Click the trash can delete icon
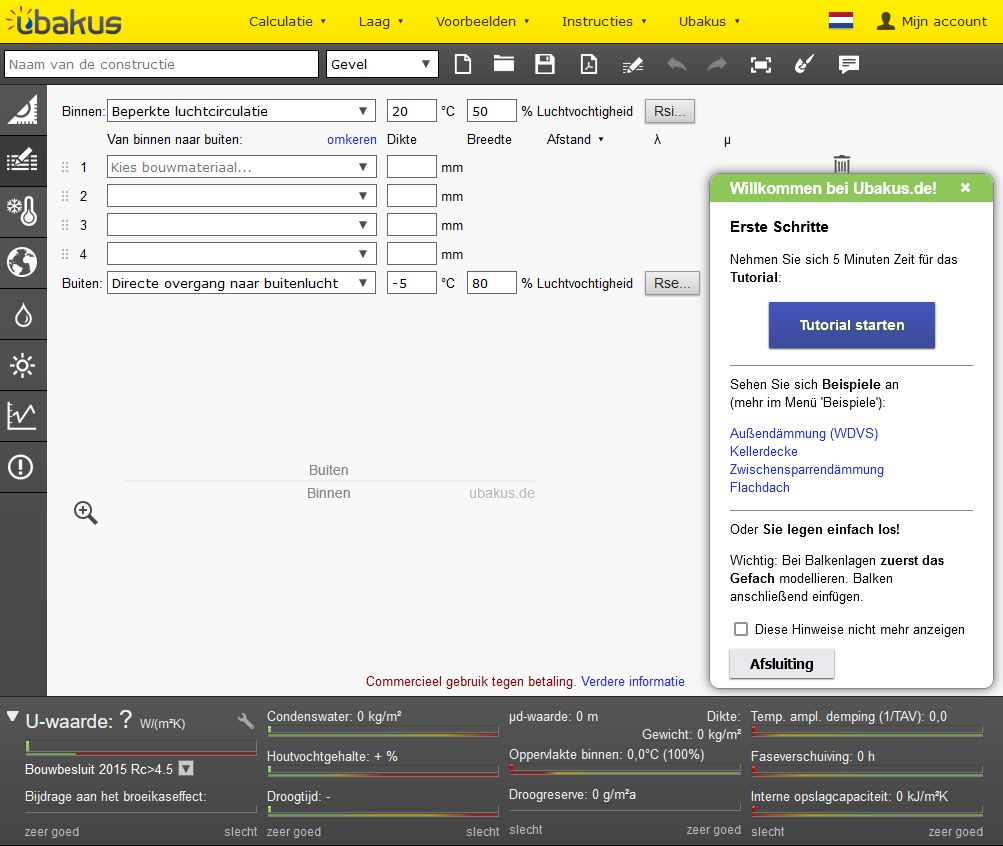 pos(842,164)
